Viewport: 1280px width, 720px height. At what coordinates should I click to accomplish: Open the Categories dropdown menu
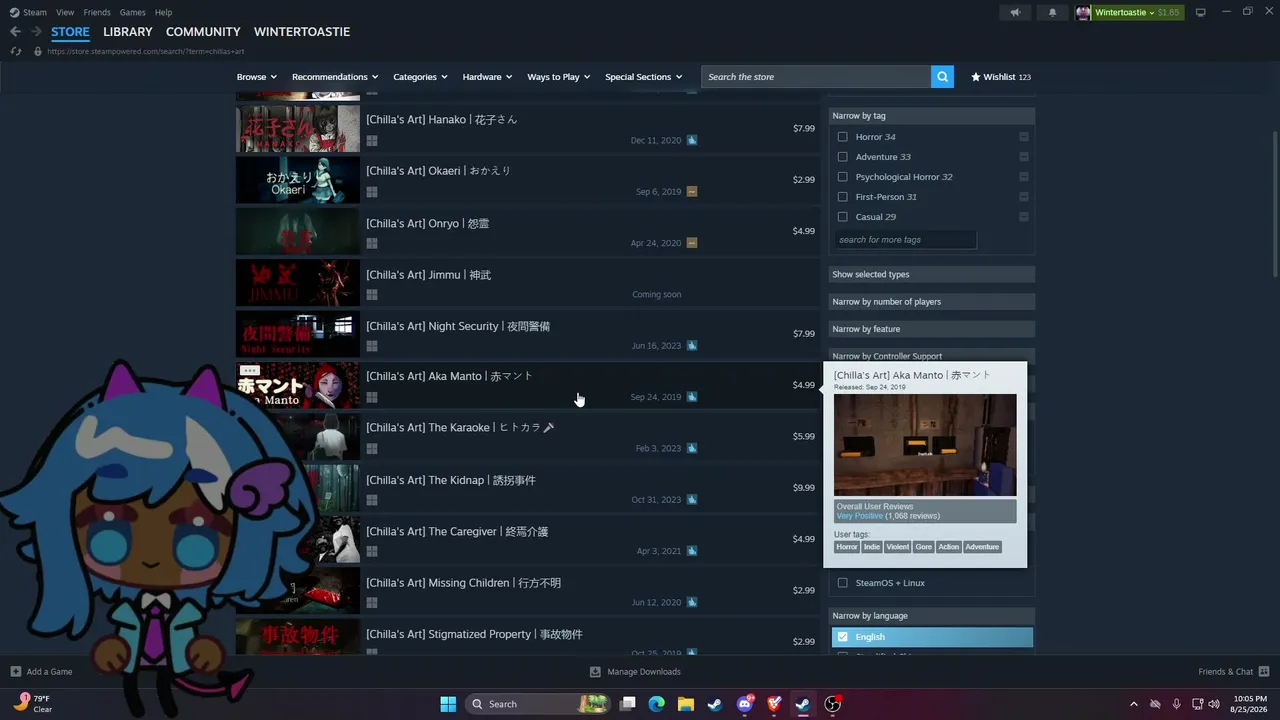(x=420, y=77)
